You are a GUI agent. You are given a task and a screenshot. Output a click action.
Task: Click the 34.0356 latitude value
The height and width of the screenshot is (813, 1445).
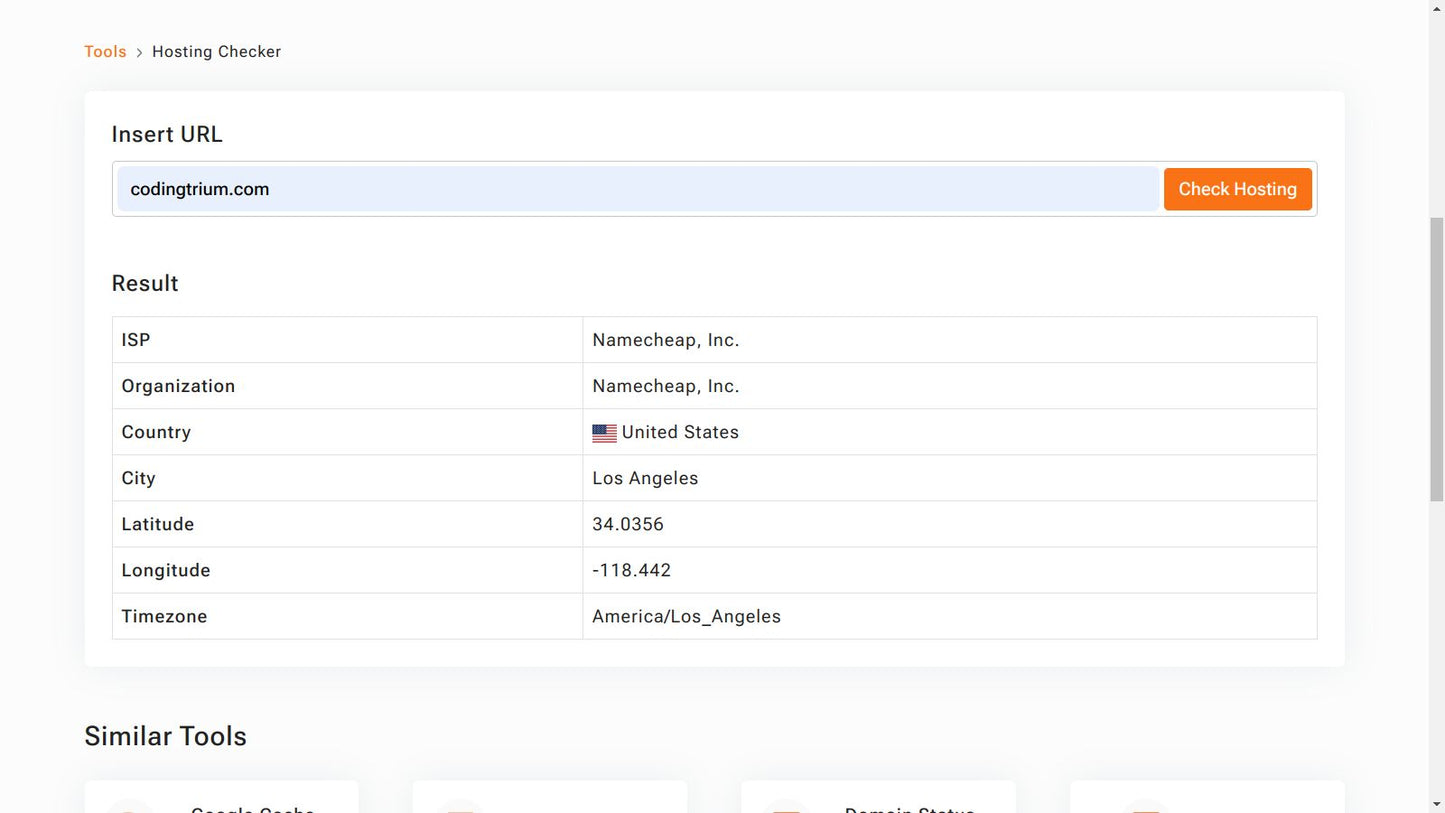pos(628,524)
